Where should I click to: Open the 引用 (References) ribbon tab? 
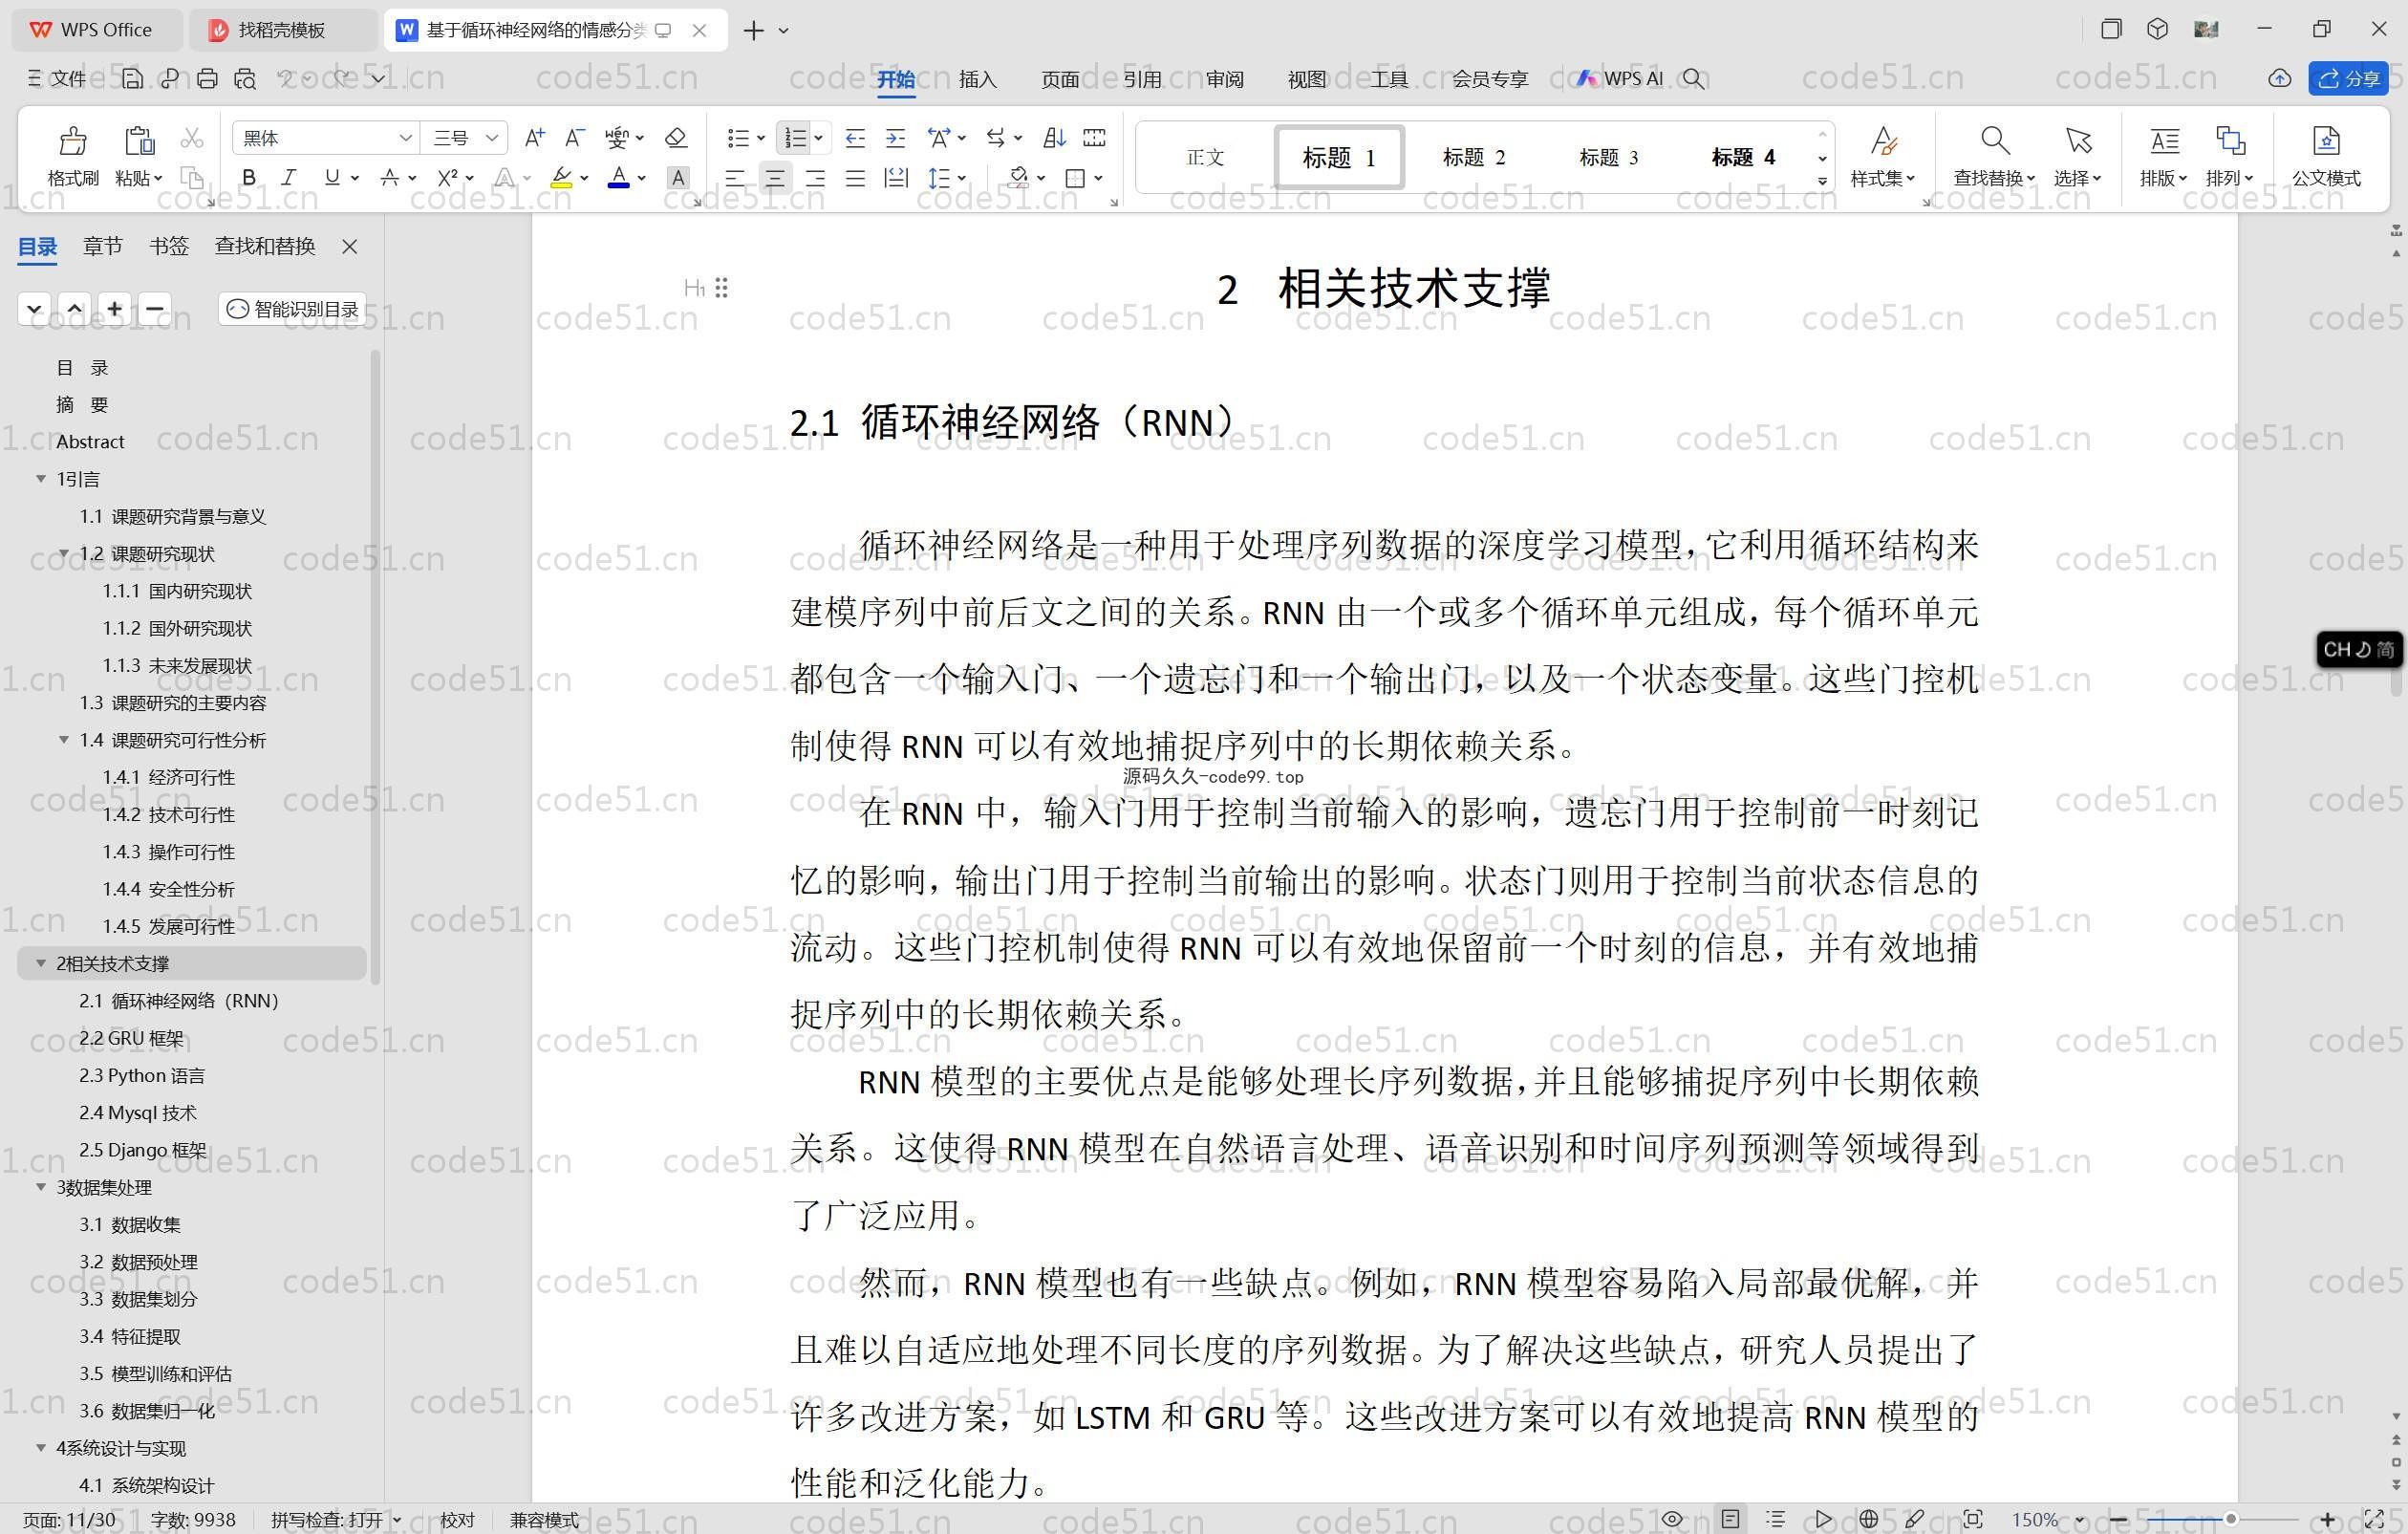(1142, 79)
